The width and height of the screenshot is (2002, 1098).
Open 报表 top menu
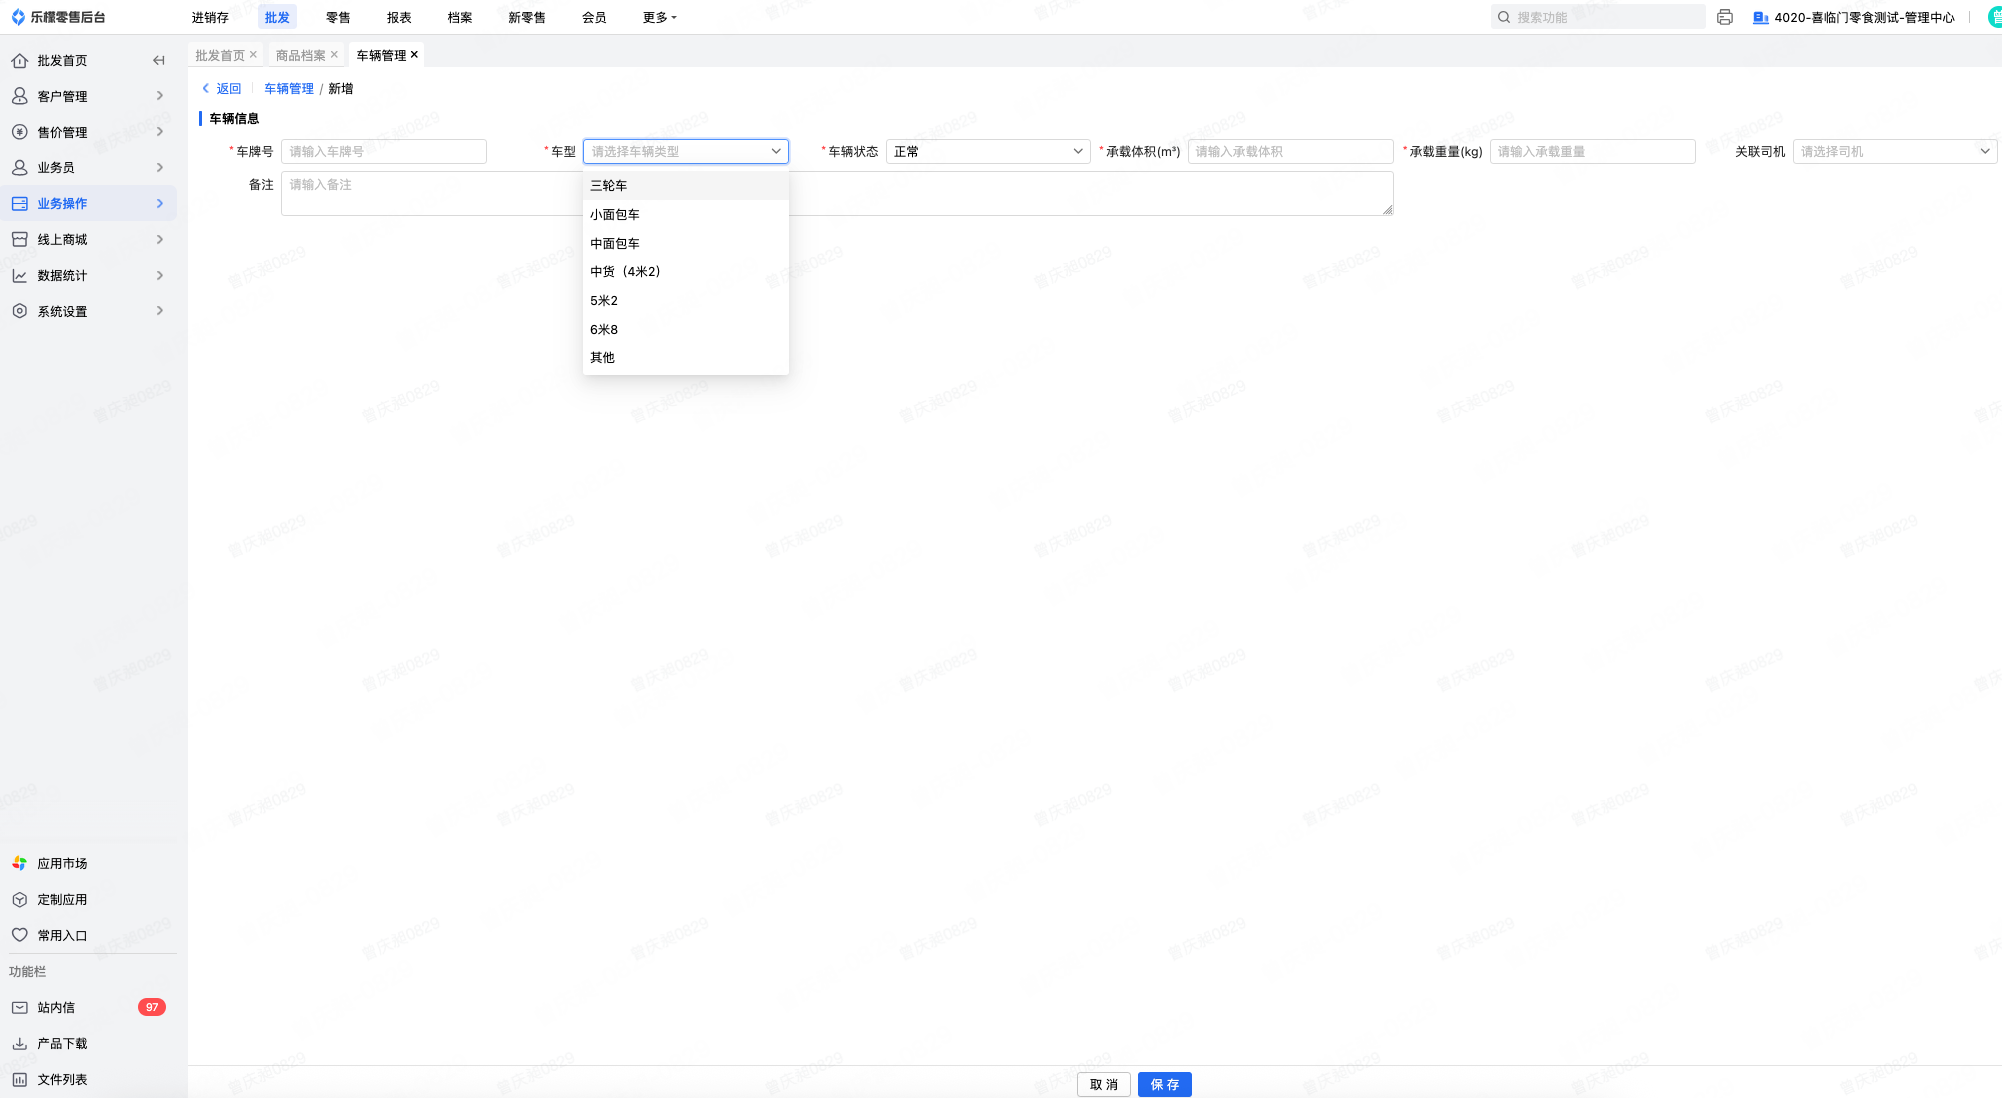click(x=399, y=17)
